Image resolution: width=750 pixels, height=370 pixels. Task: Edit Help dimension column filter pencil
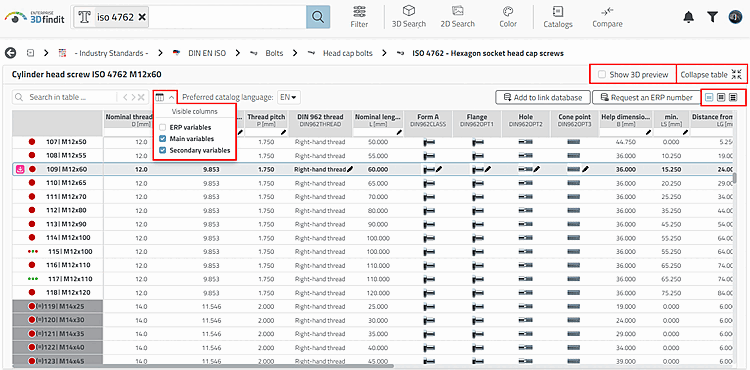pyautogui.click(x=648, y=132)
